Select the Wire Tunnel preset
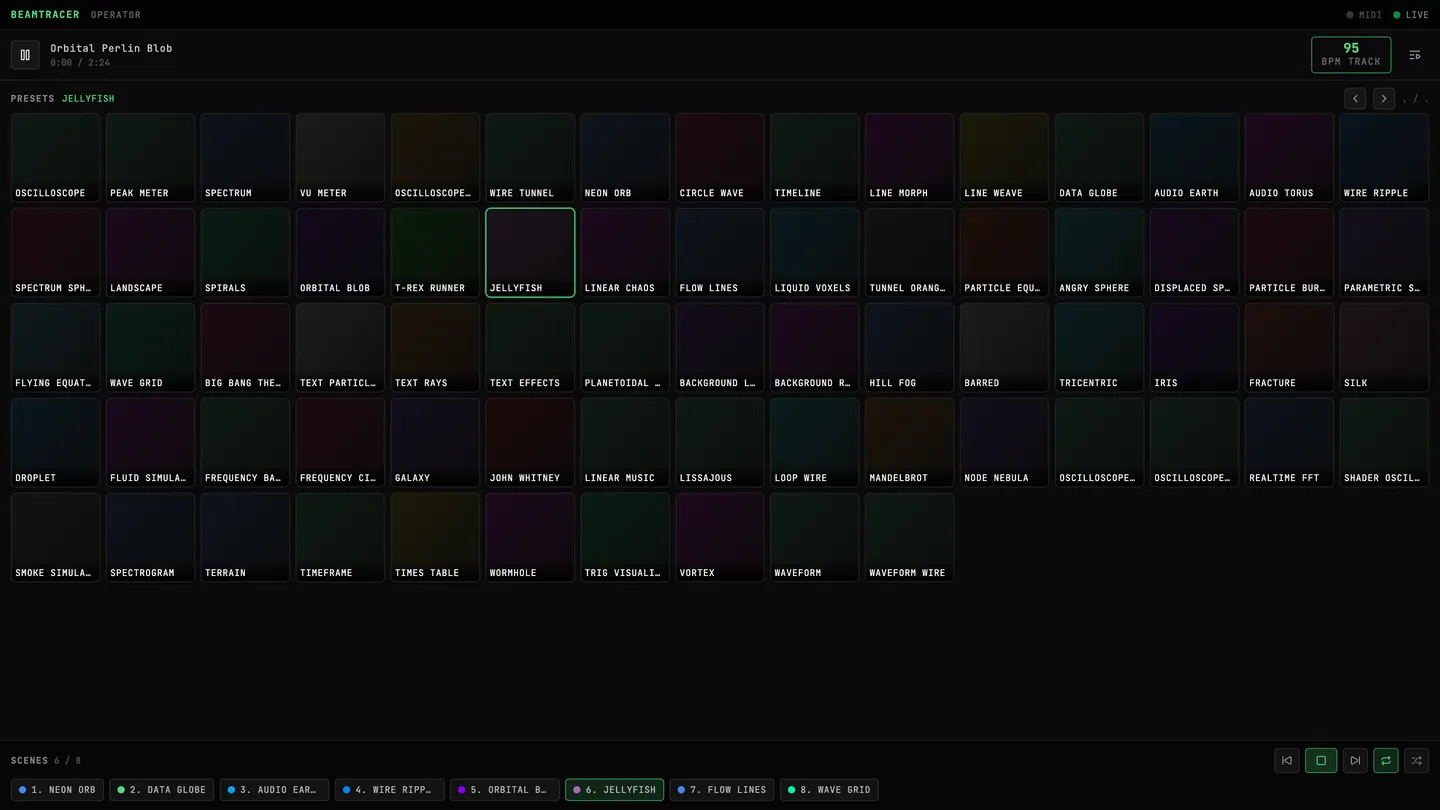 click(530, 158)
